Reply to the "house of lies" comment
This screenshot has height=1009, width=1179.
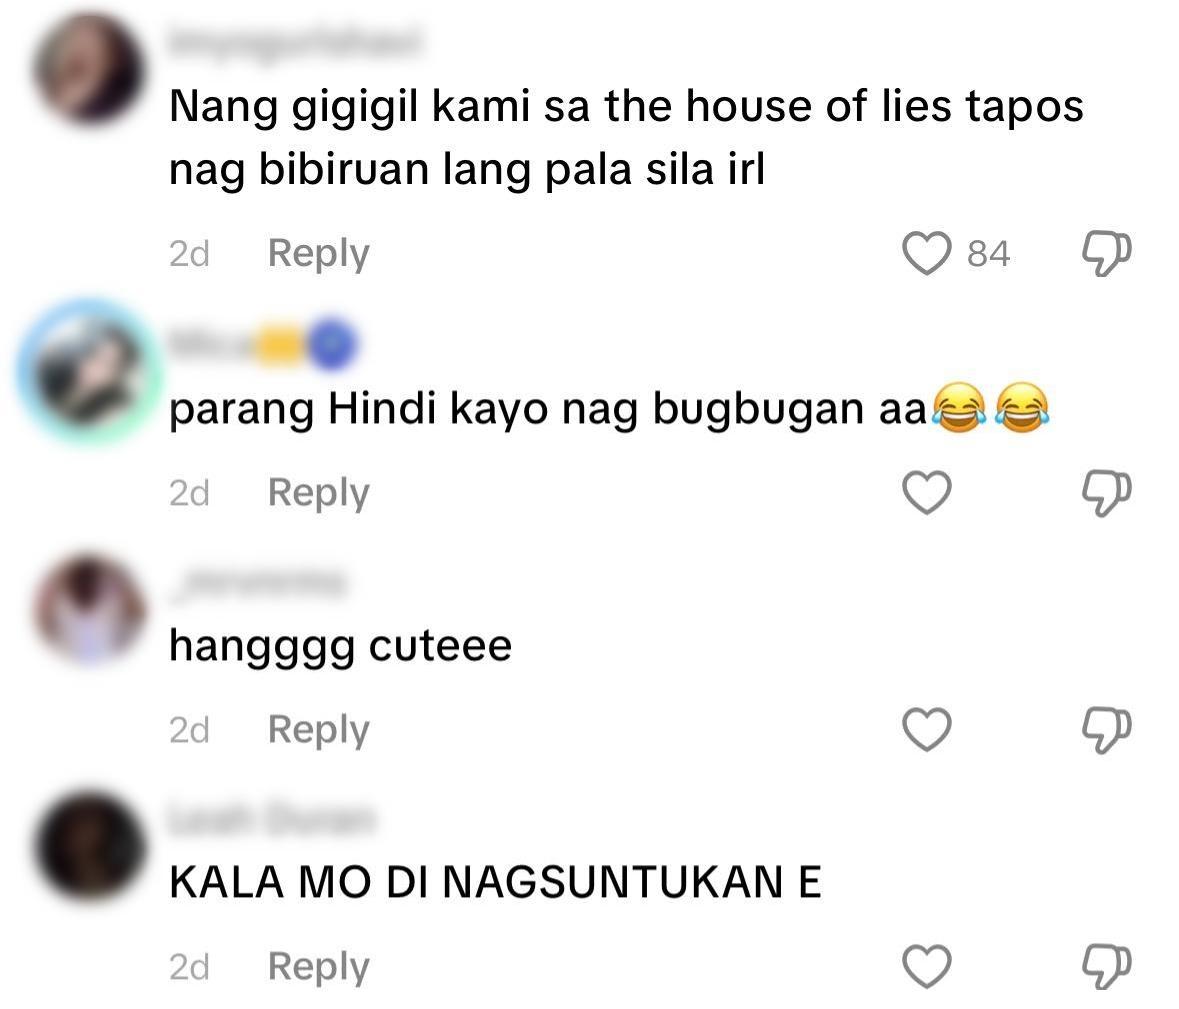point(318,254)
